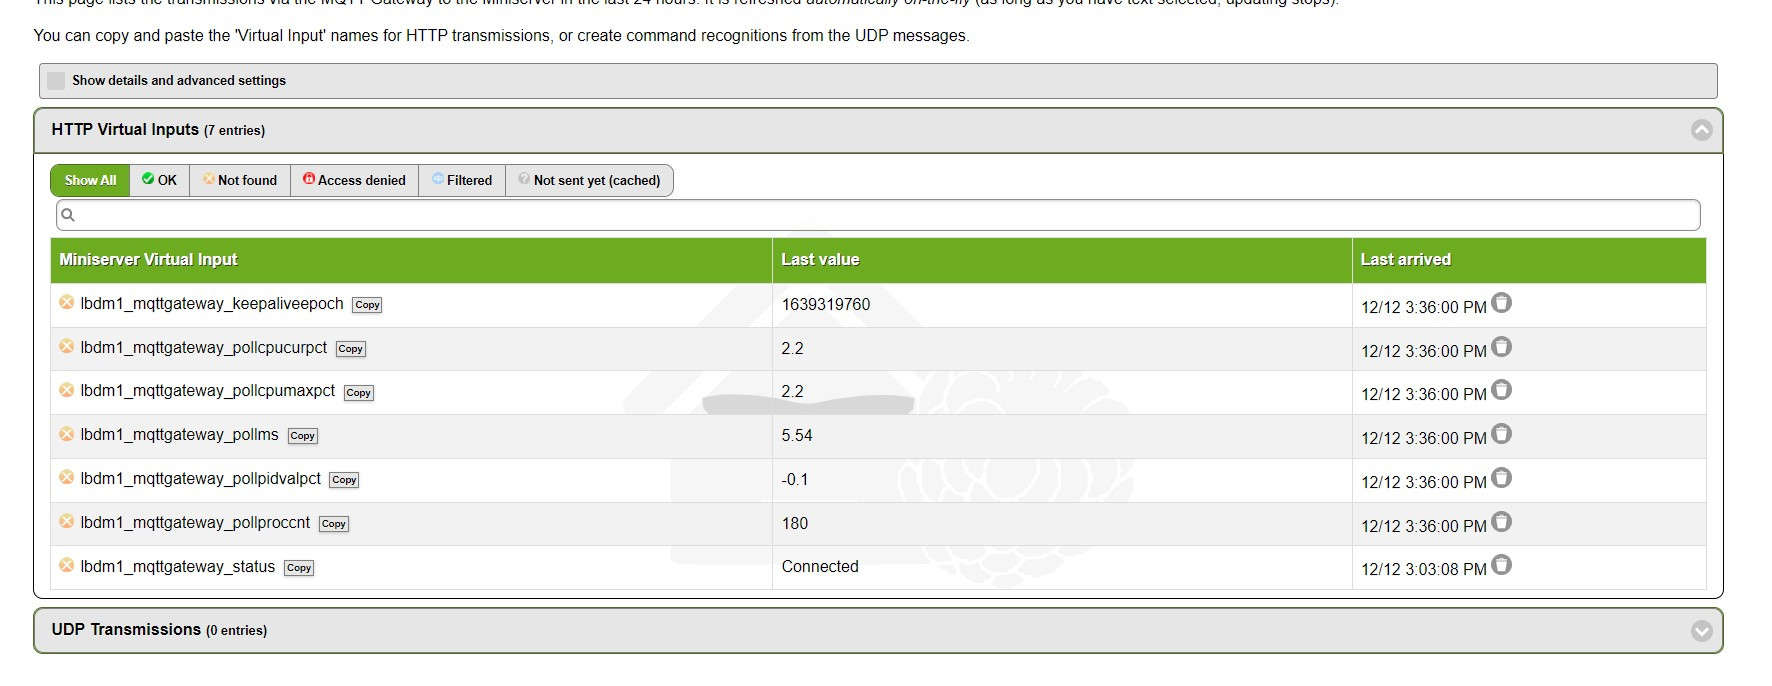Delete the pollcpucurpct entry with trash icon
The width and height of the screenshot is (1772, 686).
tap(1501, 347)
